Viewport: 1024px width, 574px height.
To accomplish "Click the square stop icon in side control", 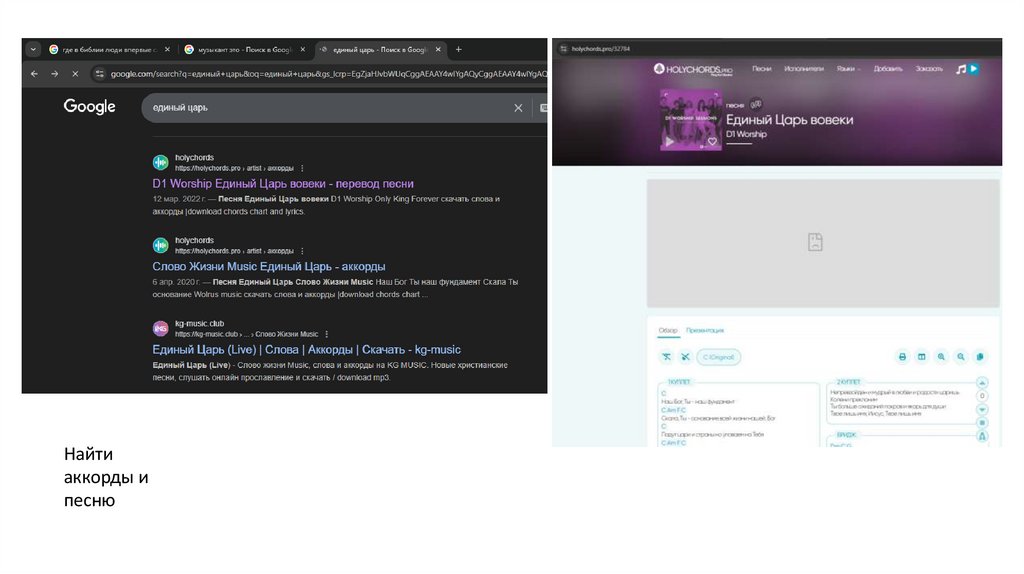I will coord(982,423).
